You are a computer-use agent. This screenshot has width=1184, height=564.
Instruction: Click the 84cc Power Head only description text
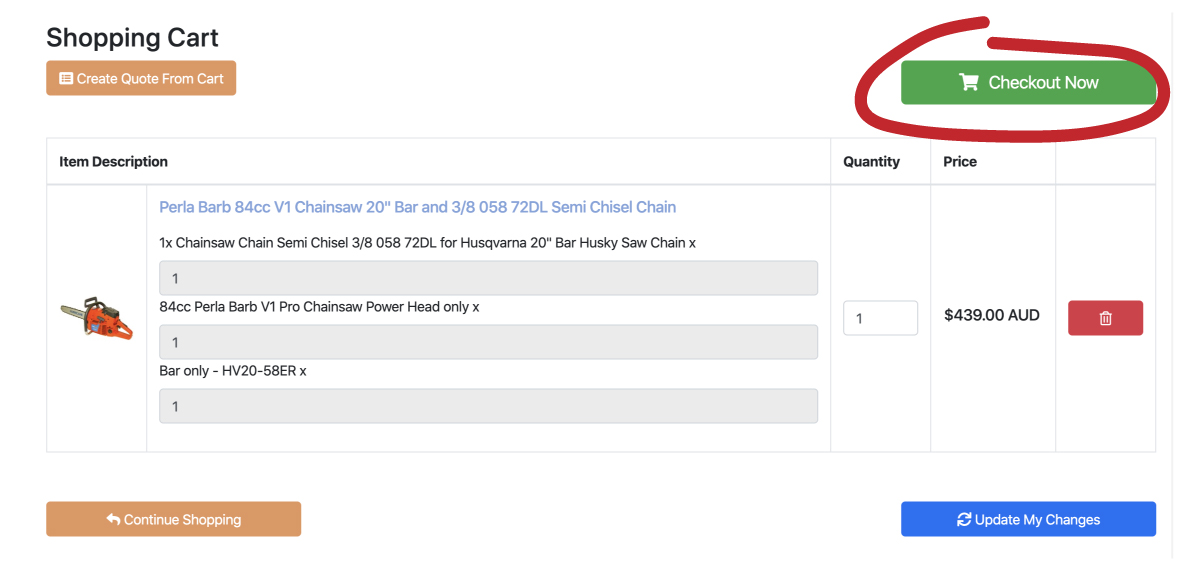click(319, 307)
